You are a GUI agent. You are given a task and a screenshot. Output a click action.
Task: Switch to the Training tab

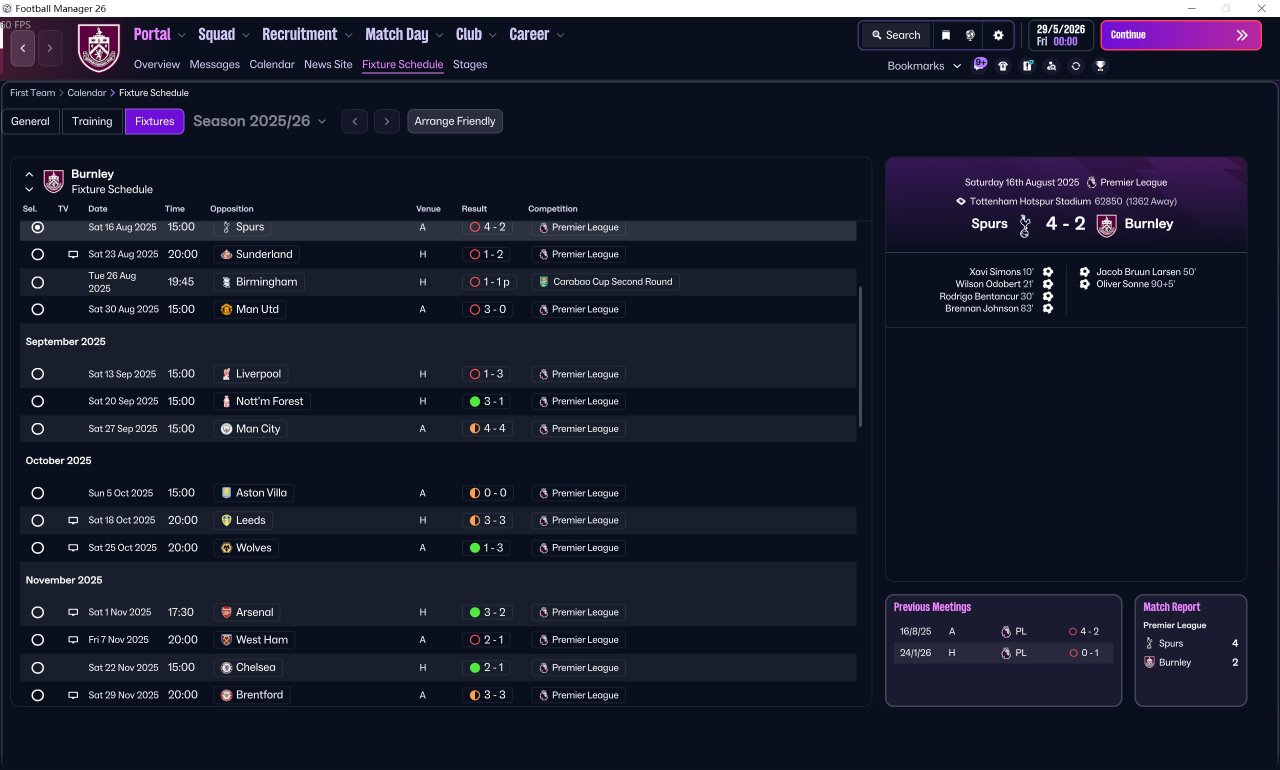tap(92, 121)
